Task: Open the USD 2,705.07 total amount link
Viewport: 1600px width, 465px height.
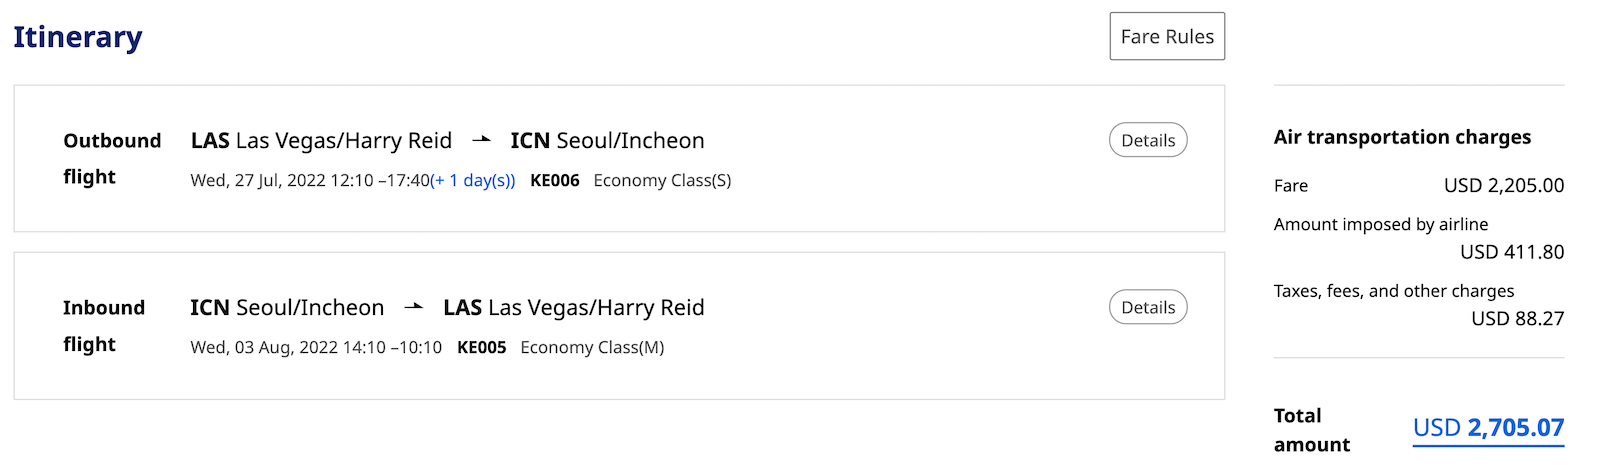Action: (x=1488, y=428)
